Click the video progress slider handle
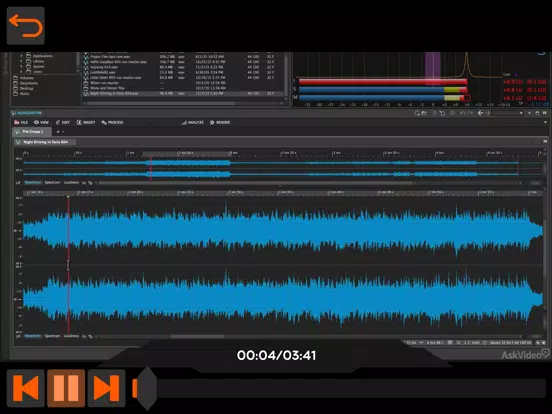The image size is (552, 414). click(x=146, y=388)
